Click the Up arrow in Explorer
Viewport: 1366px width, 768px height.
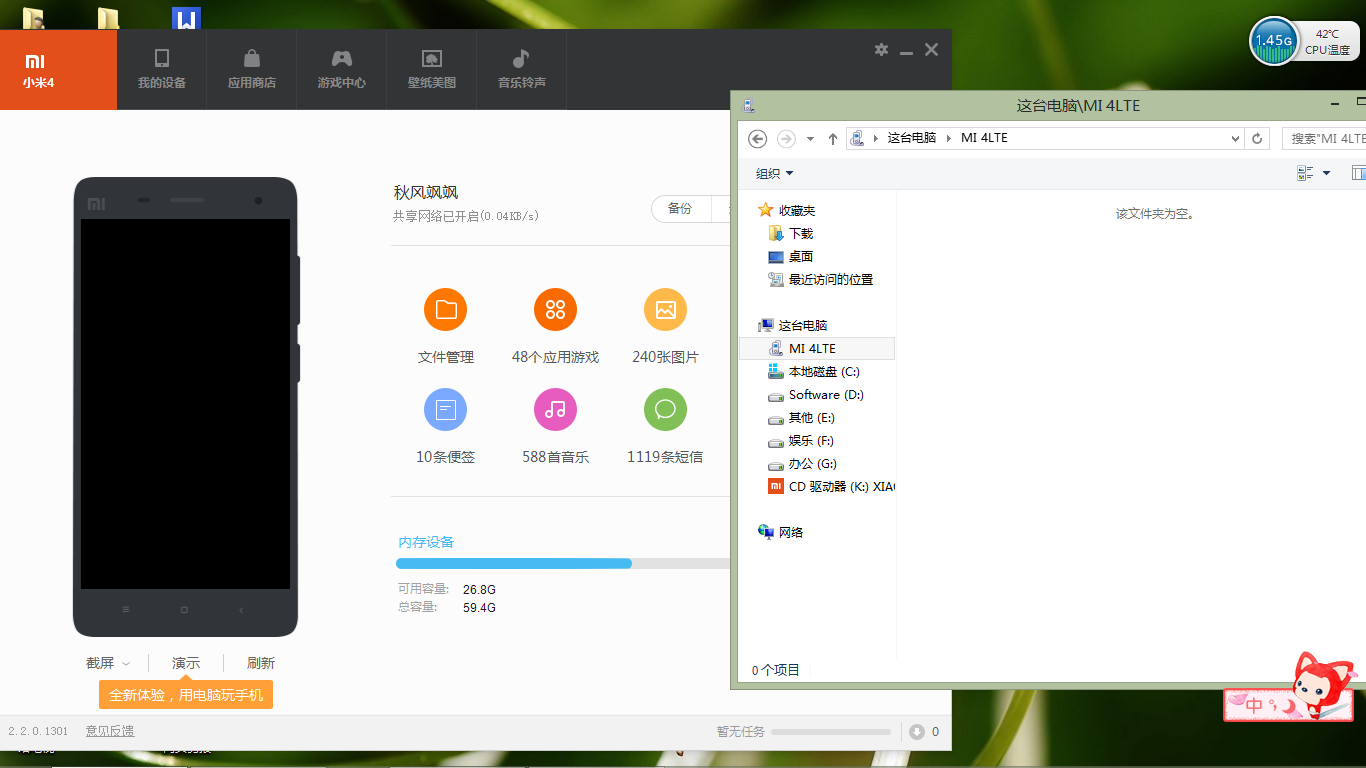tap(833, 138)
